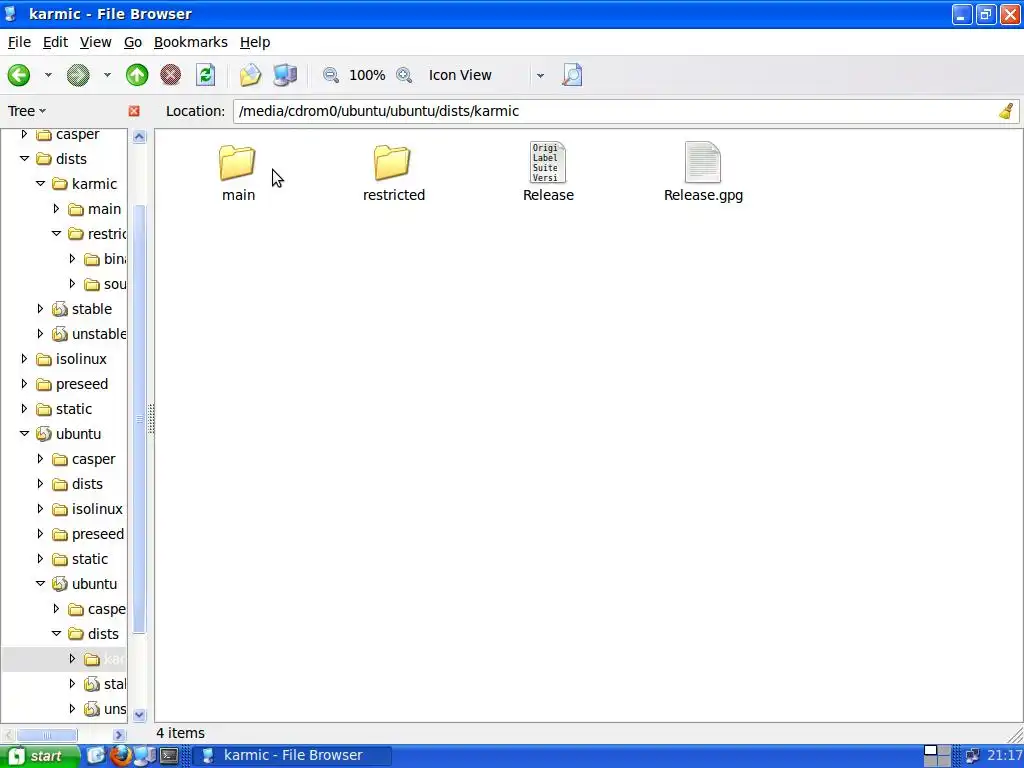Click the tree horizontal scrollbar right arrow
Viewport: 1024px width, 768px height.
click(x=119, y=735)
